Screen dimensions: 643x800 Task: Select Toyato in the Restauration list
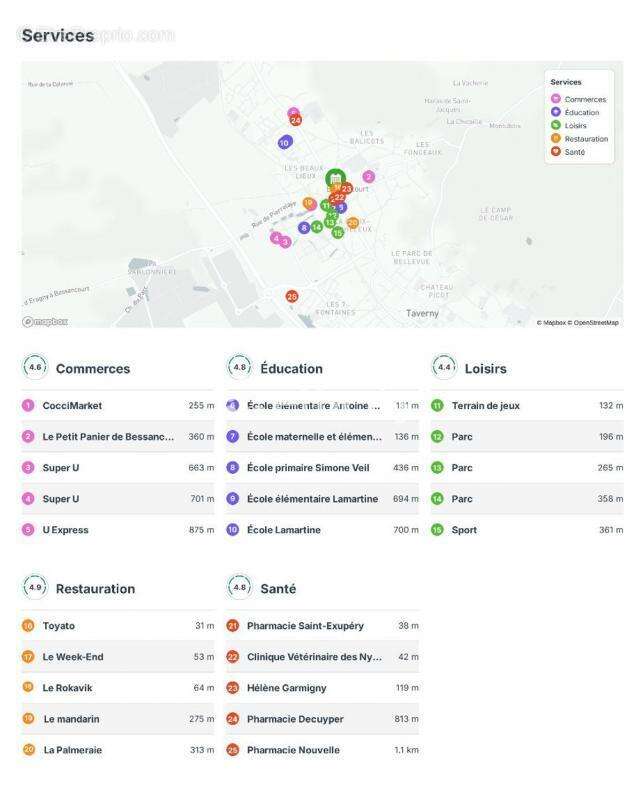(x=58, y=626)
